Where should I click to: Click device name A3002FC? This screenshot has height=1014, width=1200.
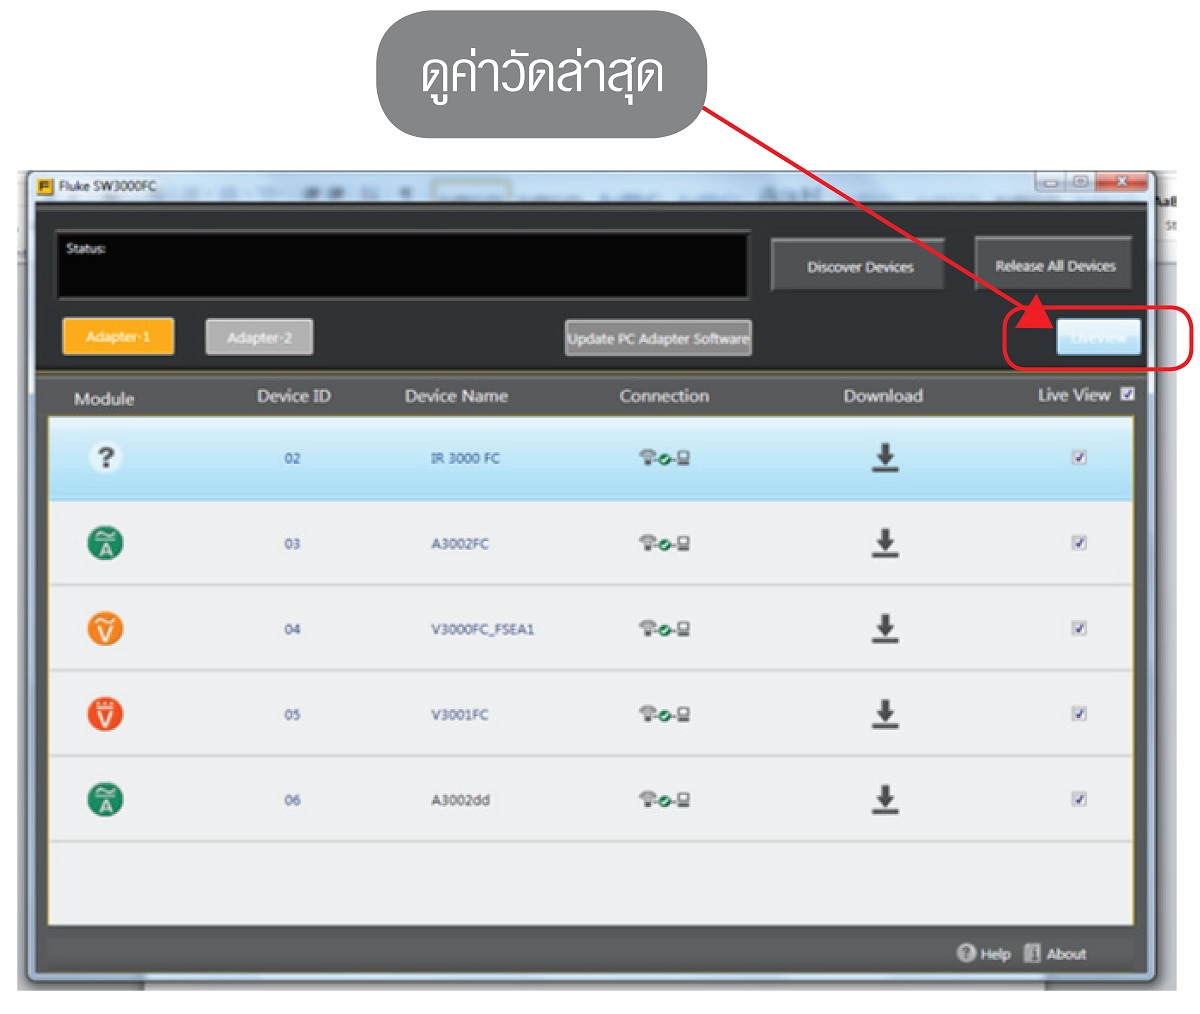pyautogui.click(x=460, y=544)
